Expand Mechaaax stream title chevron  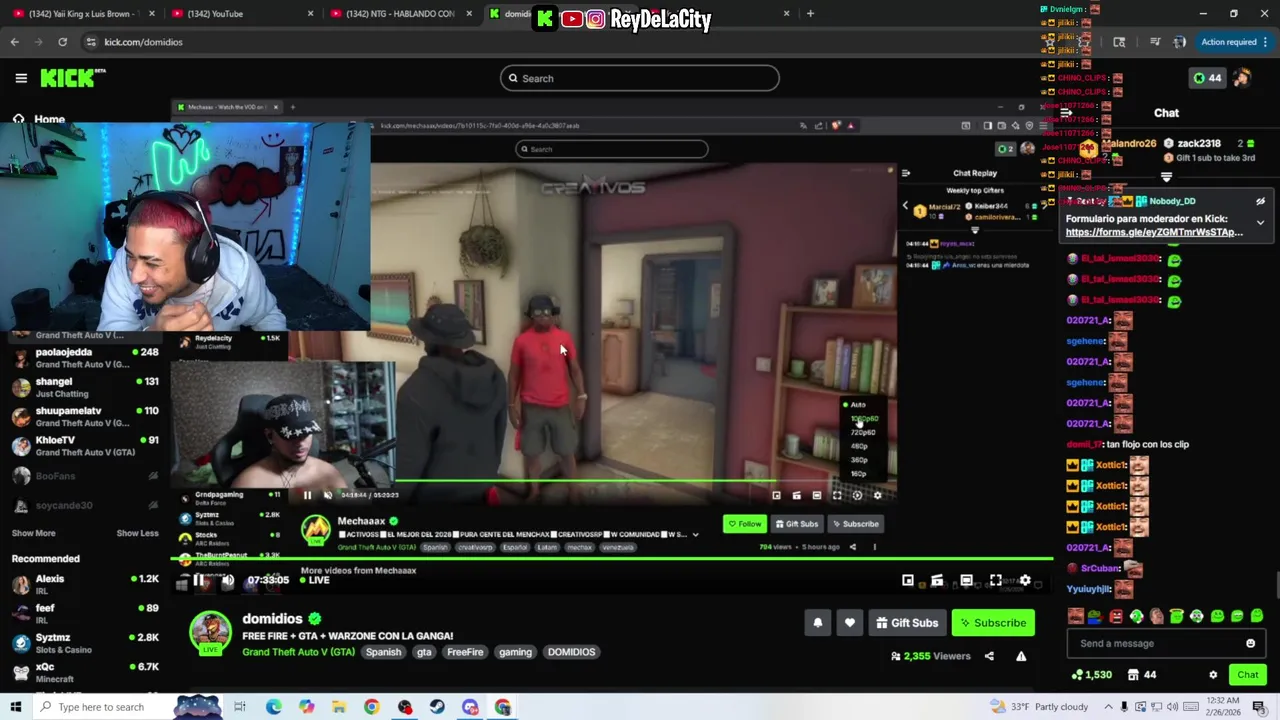click(x=695, y=535)
